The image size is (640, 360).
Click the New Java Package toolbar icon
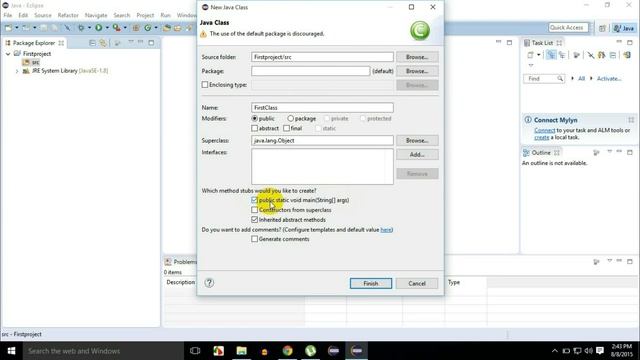[136, 28]
